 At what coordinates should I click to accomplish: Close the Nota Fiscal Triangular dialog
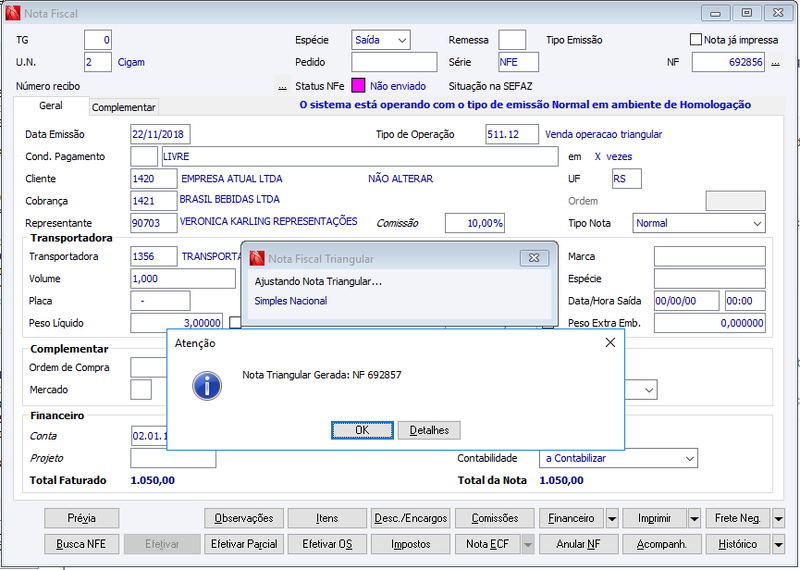(x=534, y=258)
